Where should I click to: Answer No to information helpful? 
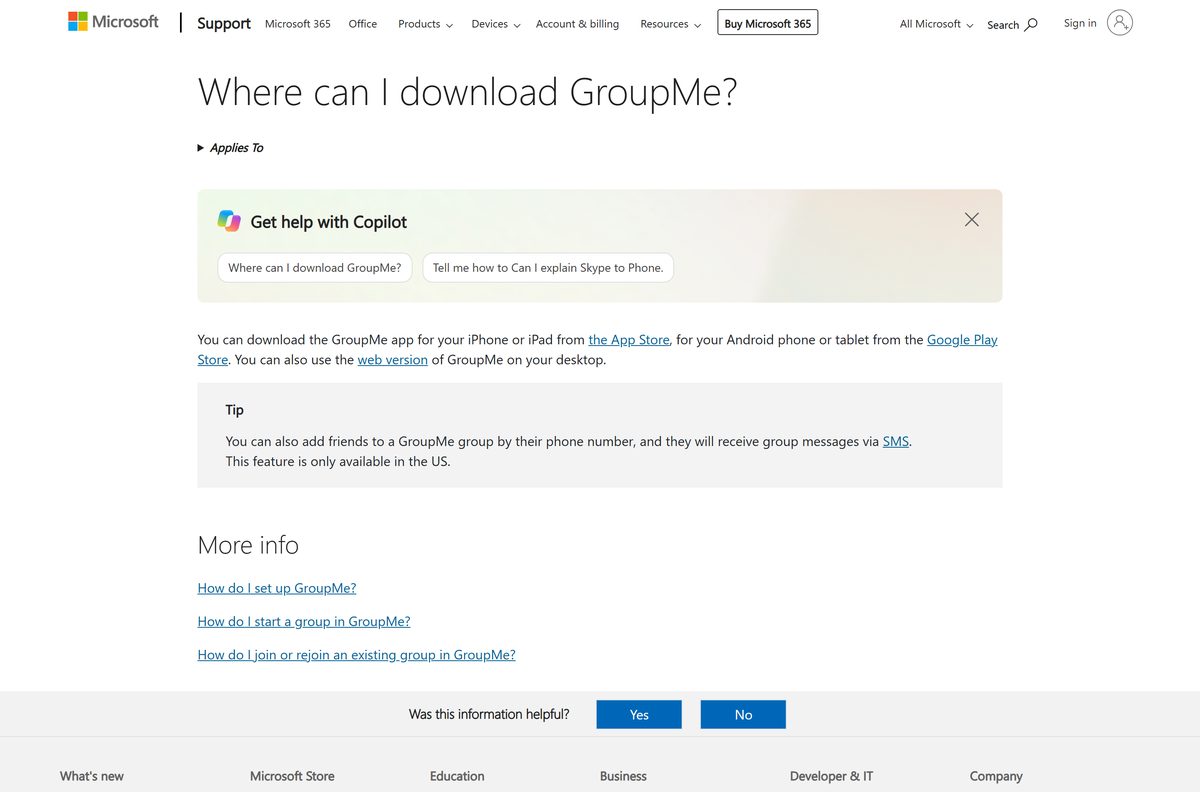coord(743,714)
